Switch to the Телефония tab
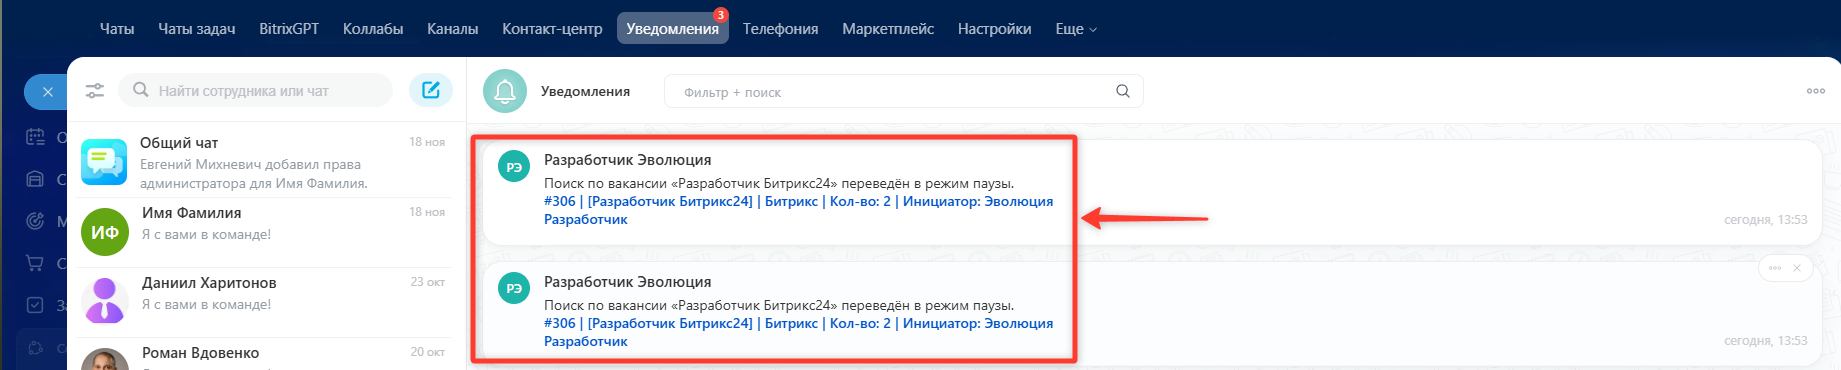The width and height of the screenshot is (1841, 370). [x=780, y=29]
